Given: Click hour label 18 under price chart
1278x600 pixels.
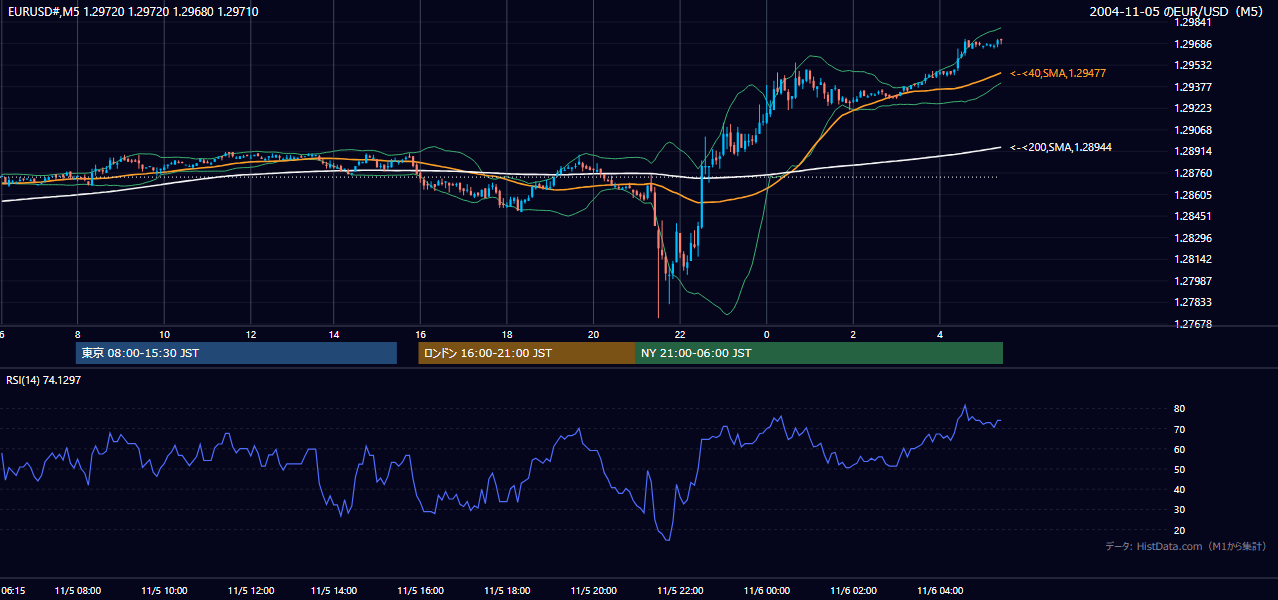Looking at the screenshot, I should coord(508,334).
